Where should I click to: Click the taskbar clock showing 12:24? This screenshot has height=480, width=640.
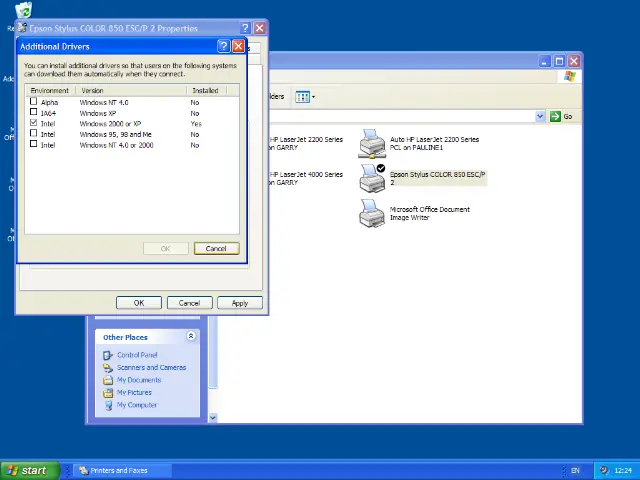[623, 471]
